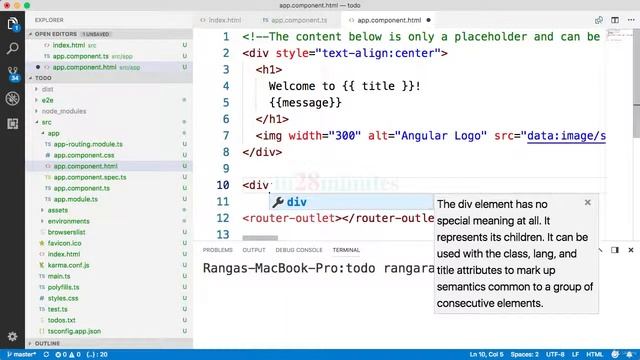The image size is (640, 360).
Task: Open polyfills.ts file
Action: coord(63,287)
